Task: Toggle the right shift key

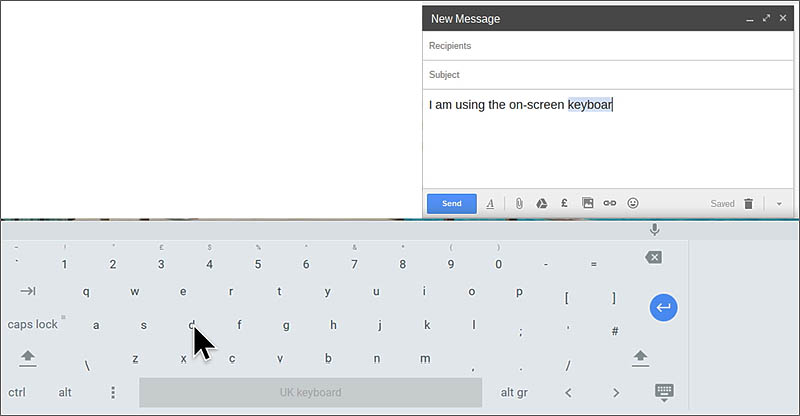Action: tap(640, 358)
